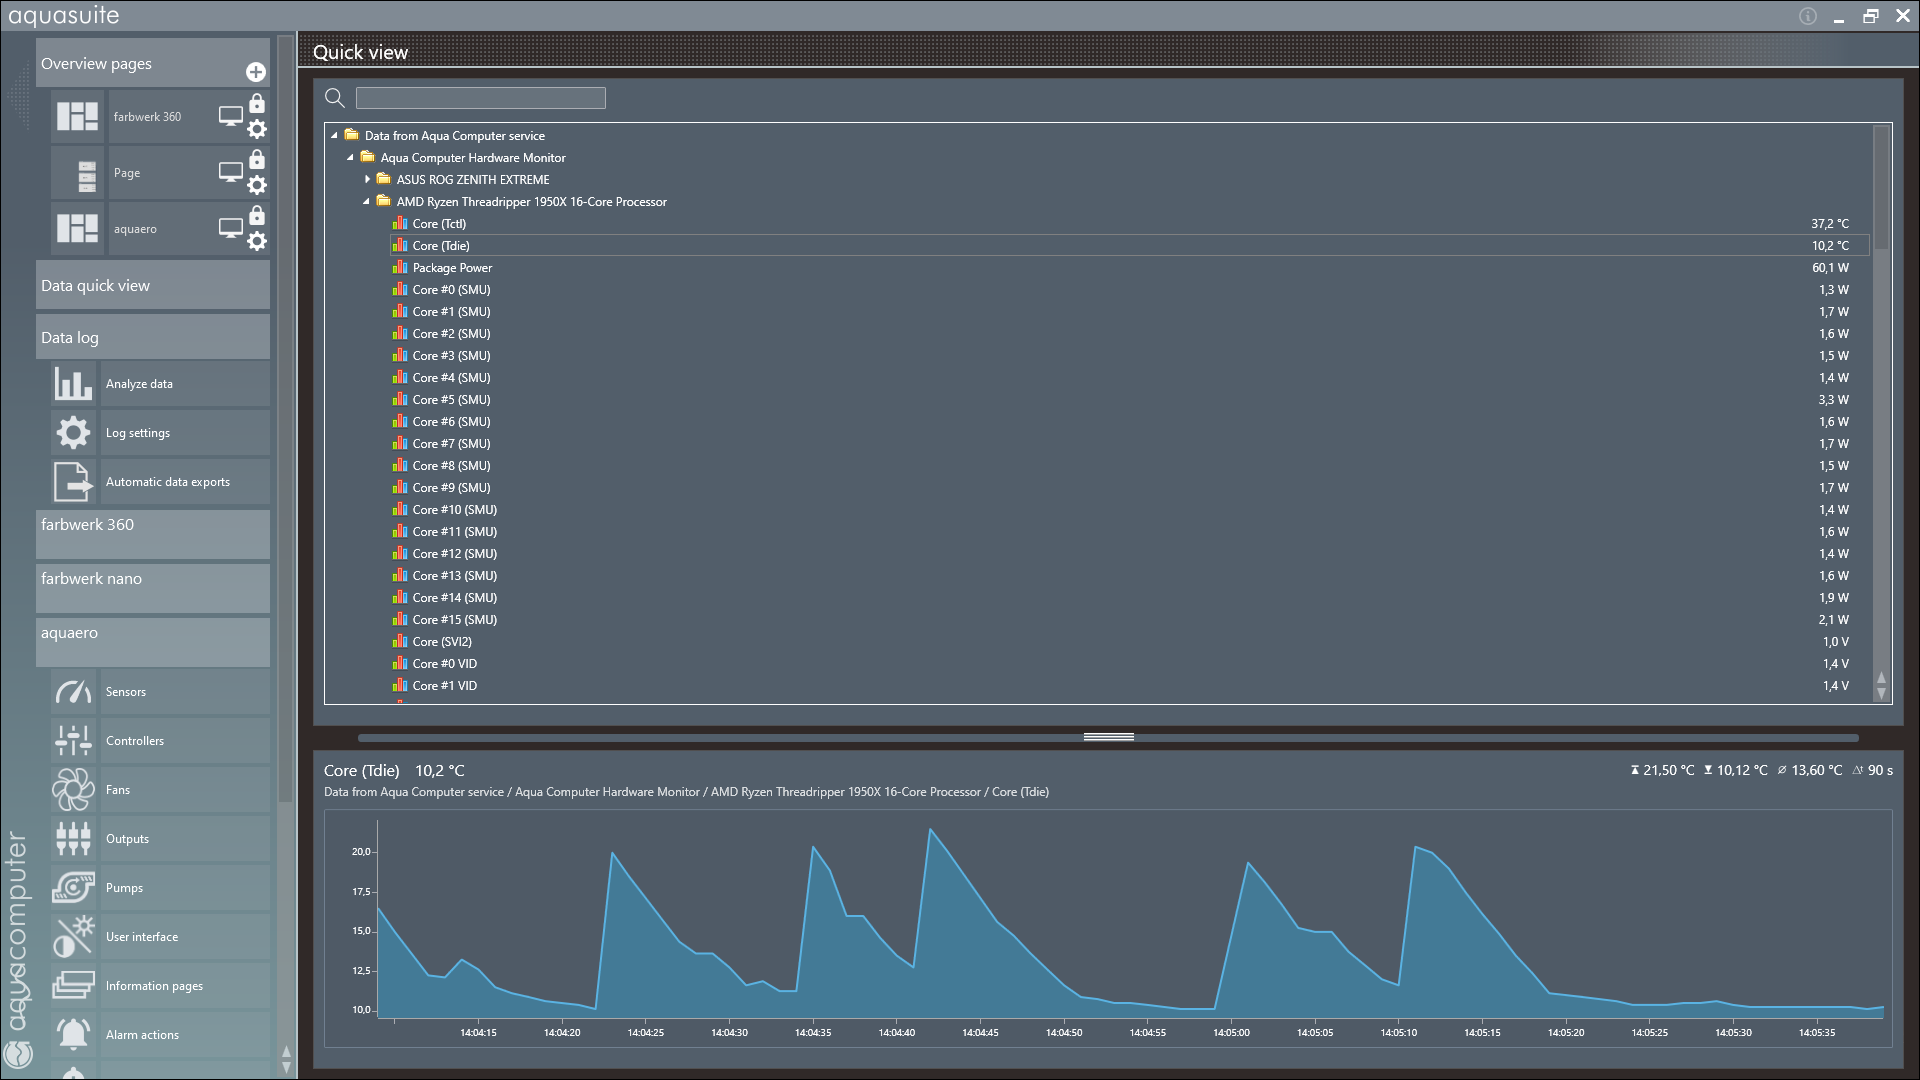Screen dimensions: 1920x1080
Task: Click the search magnifier icon
Action: [335, 98]
